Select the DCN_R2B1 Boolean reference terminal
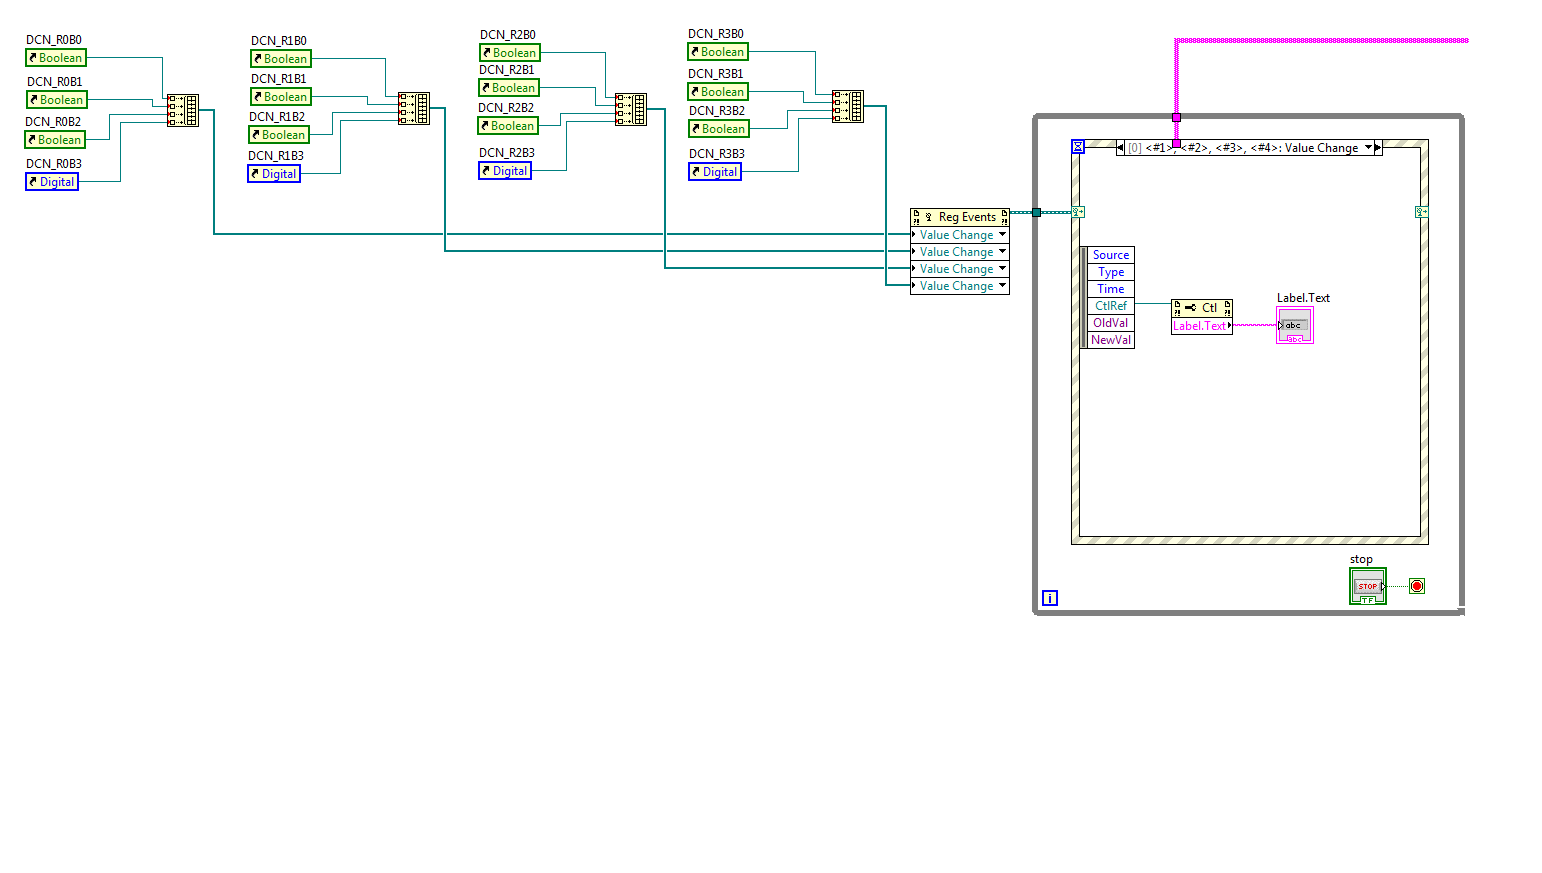This screenshot has height=873, width=1542. point(509,88)
